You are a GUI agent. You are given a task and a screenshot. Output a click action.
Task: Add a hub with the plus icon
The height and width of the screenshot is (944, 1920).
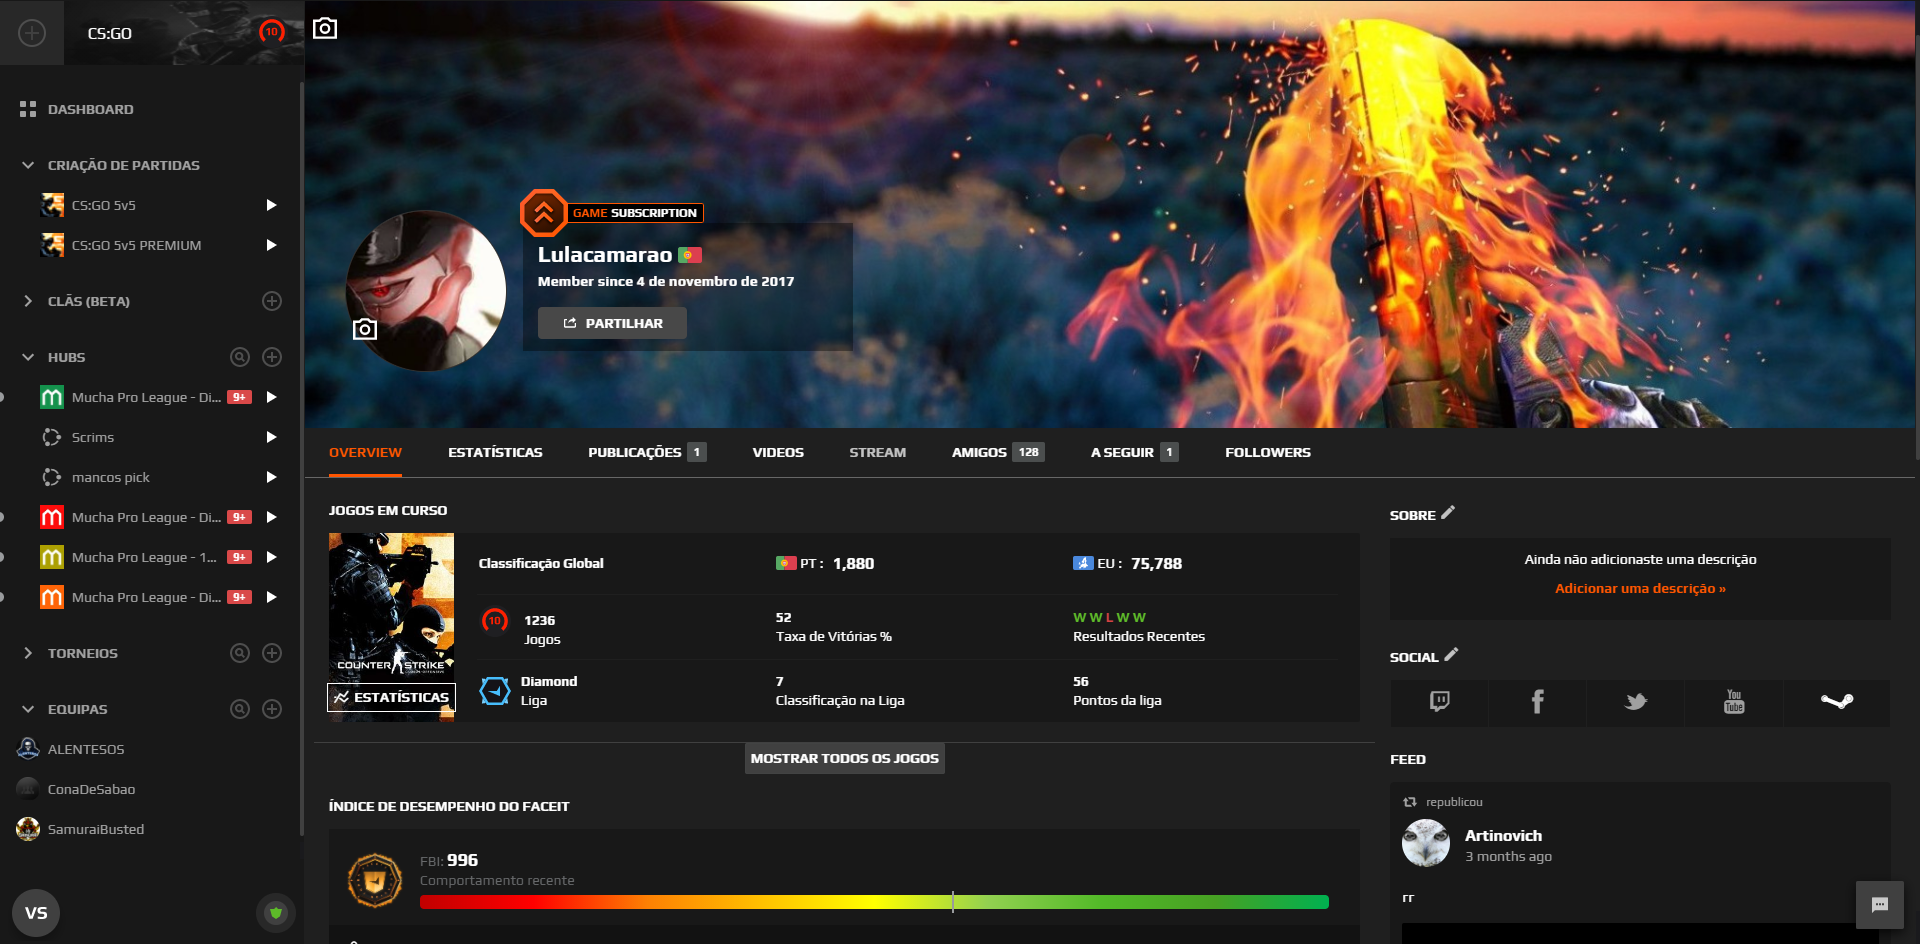272,357
